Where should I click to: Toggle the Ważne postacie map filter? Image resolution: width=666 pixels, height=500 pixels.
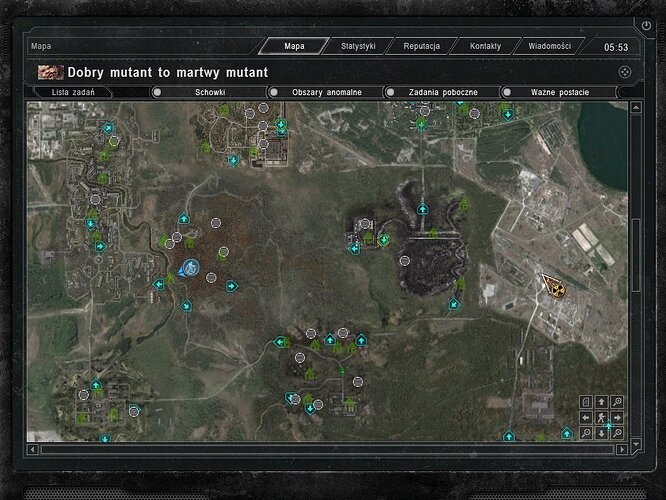click(559, 92)
